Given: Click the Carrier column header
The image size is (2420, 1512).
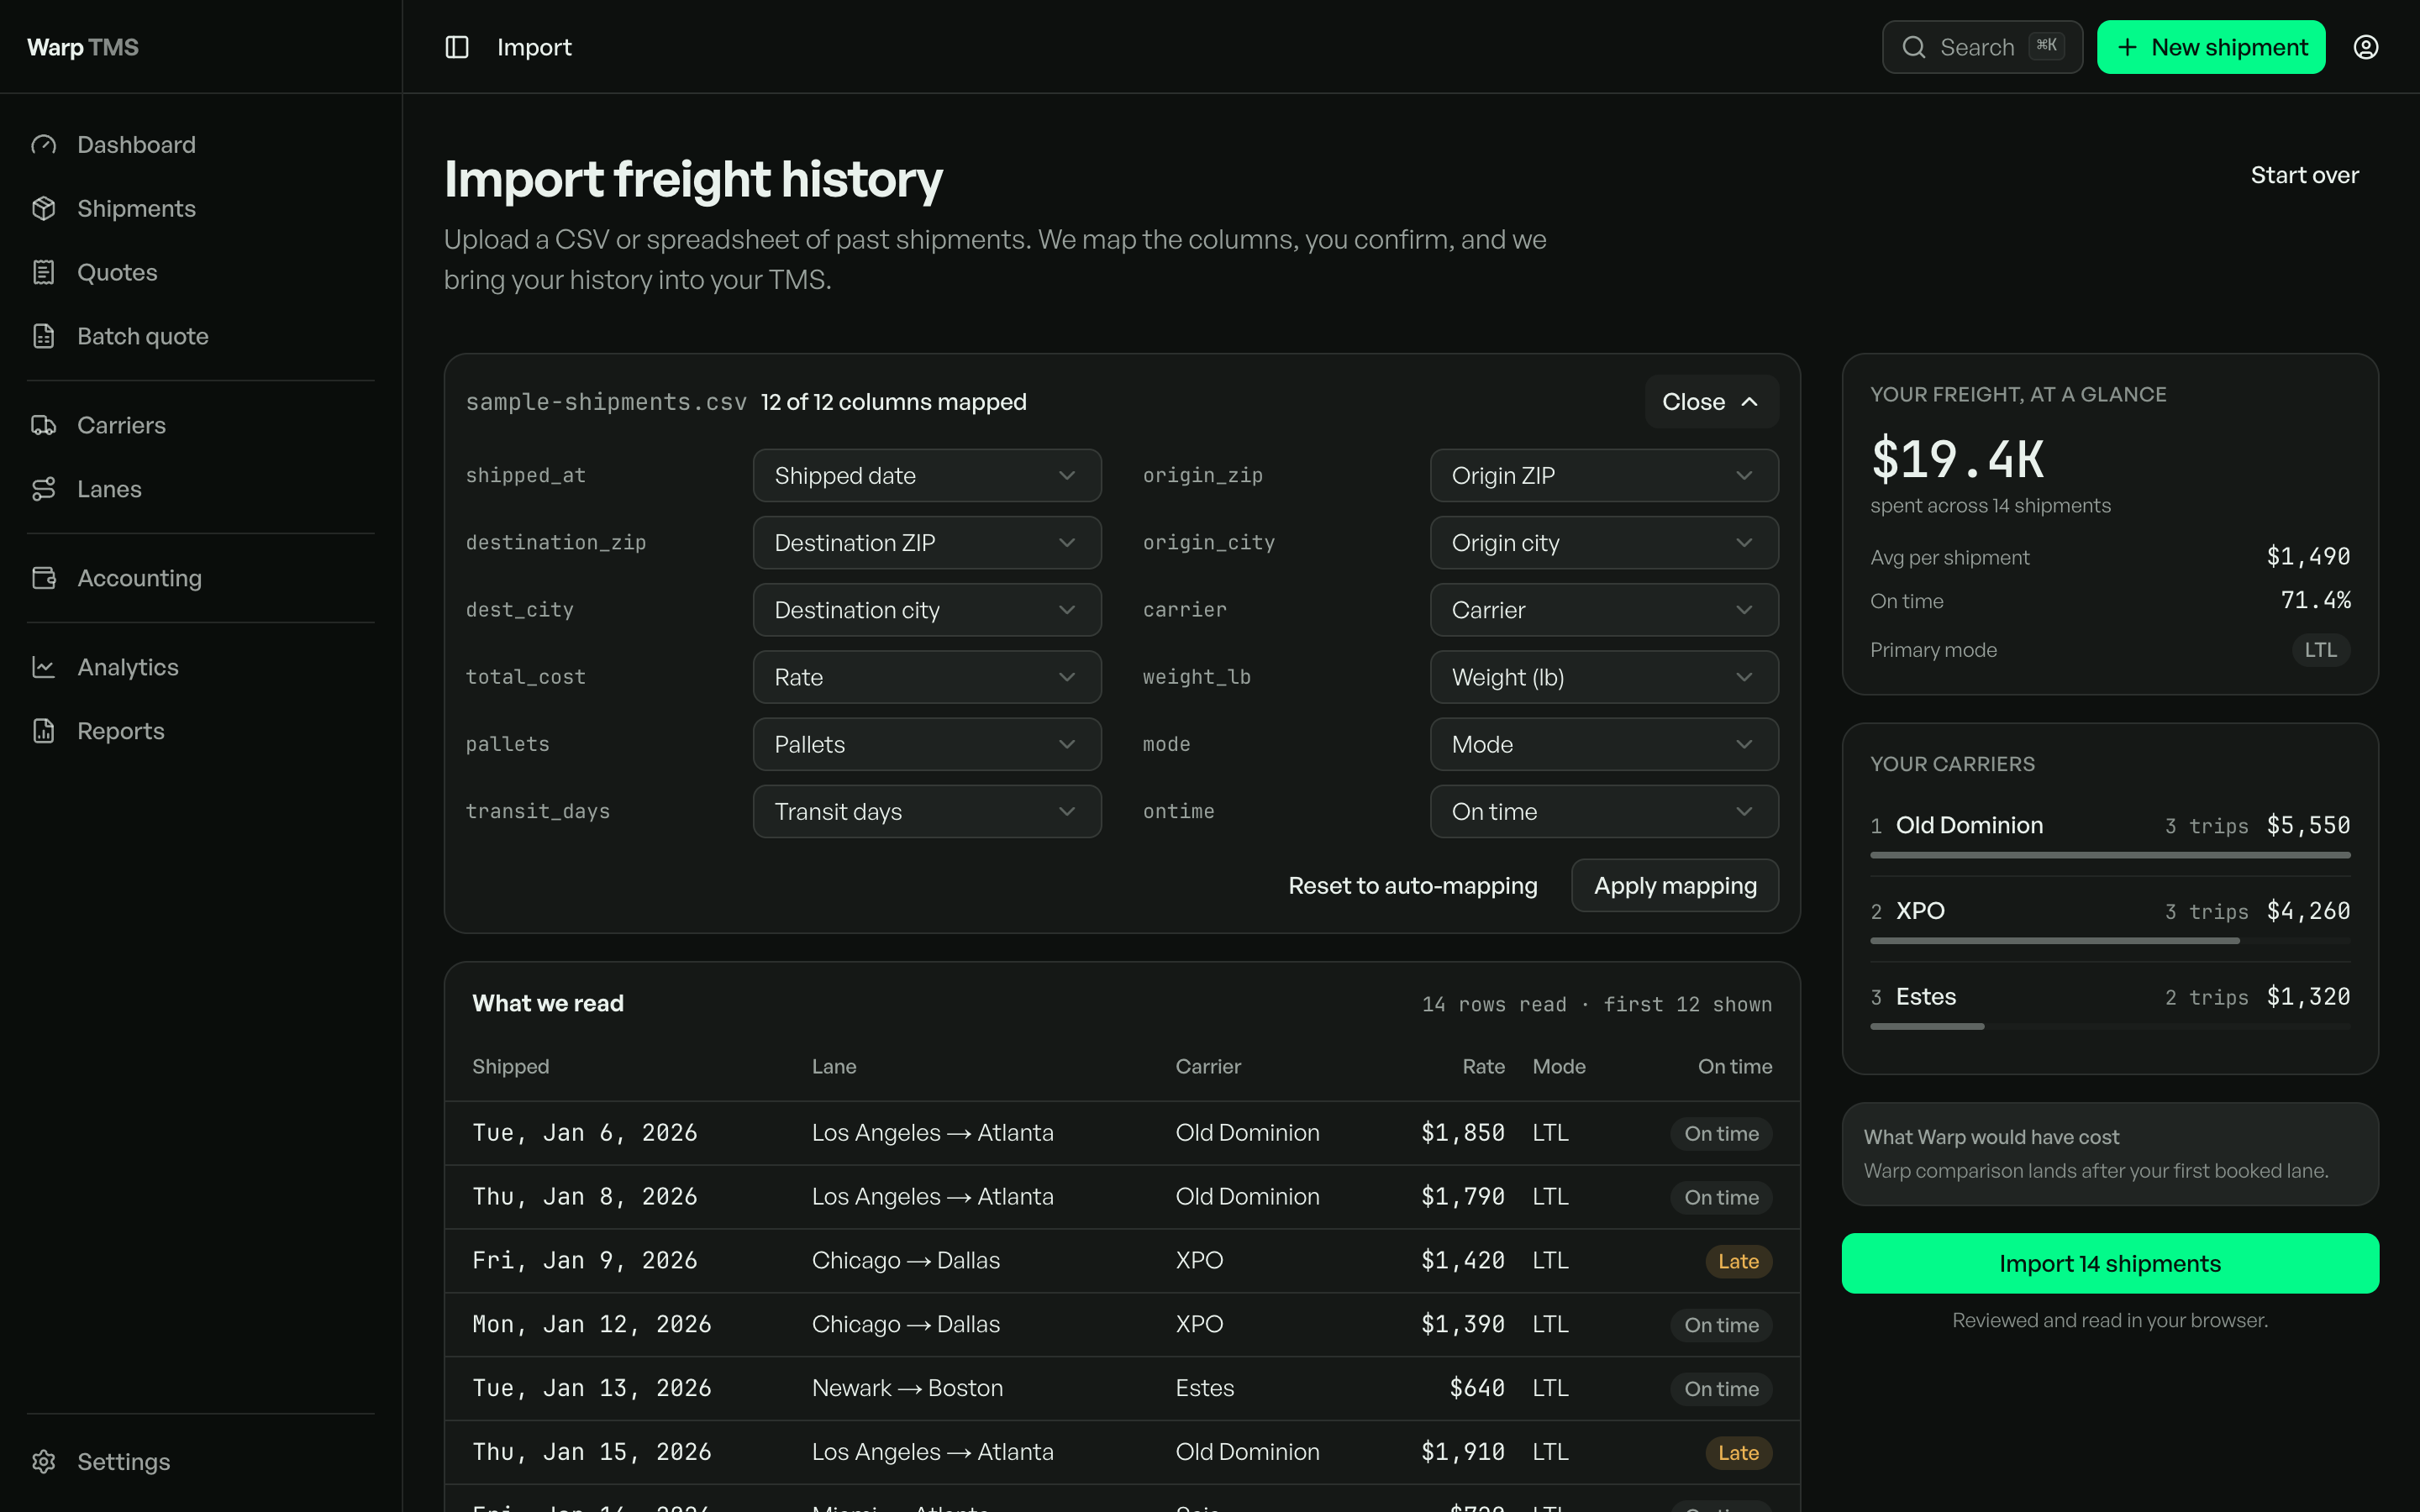Looking at the screenshot, I should (1208, 1067).
